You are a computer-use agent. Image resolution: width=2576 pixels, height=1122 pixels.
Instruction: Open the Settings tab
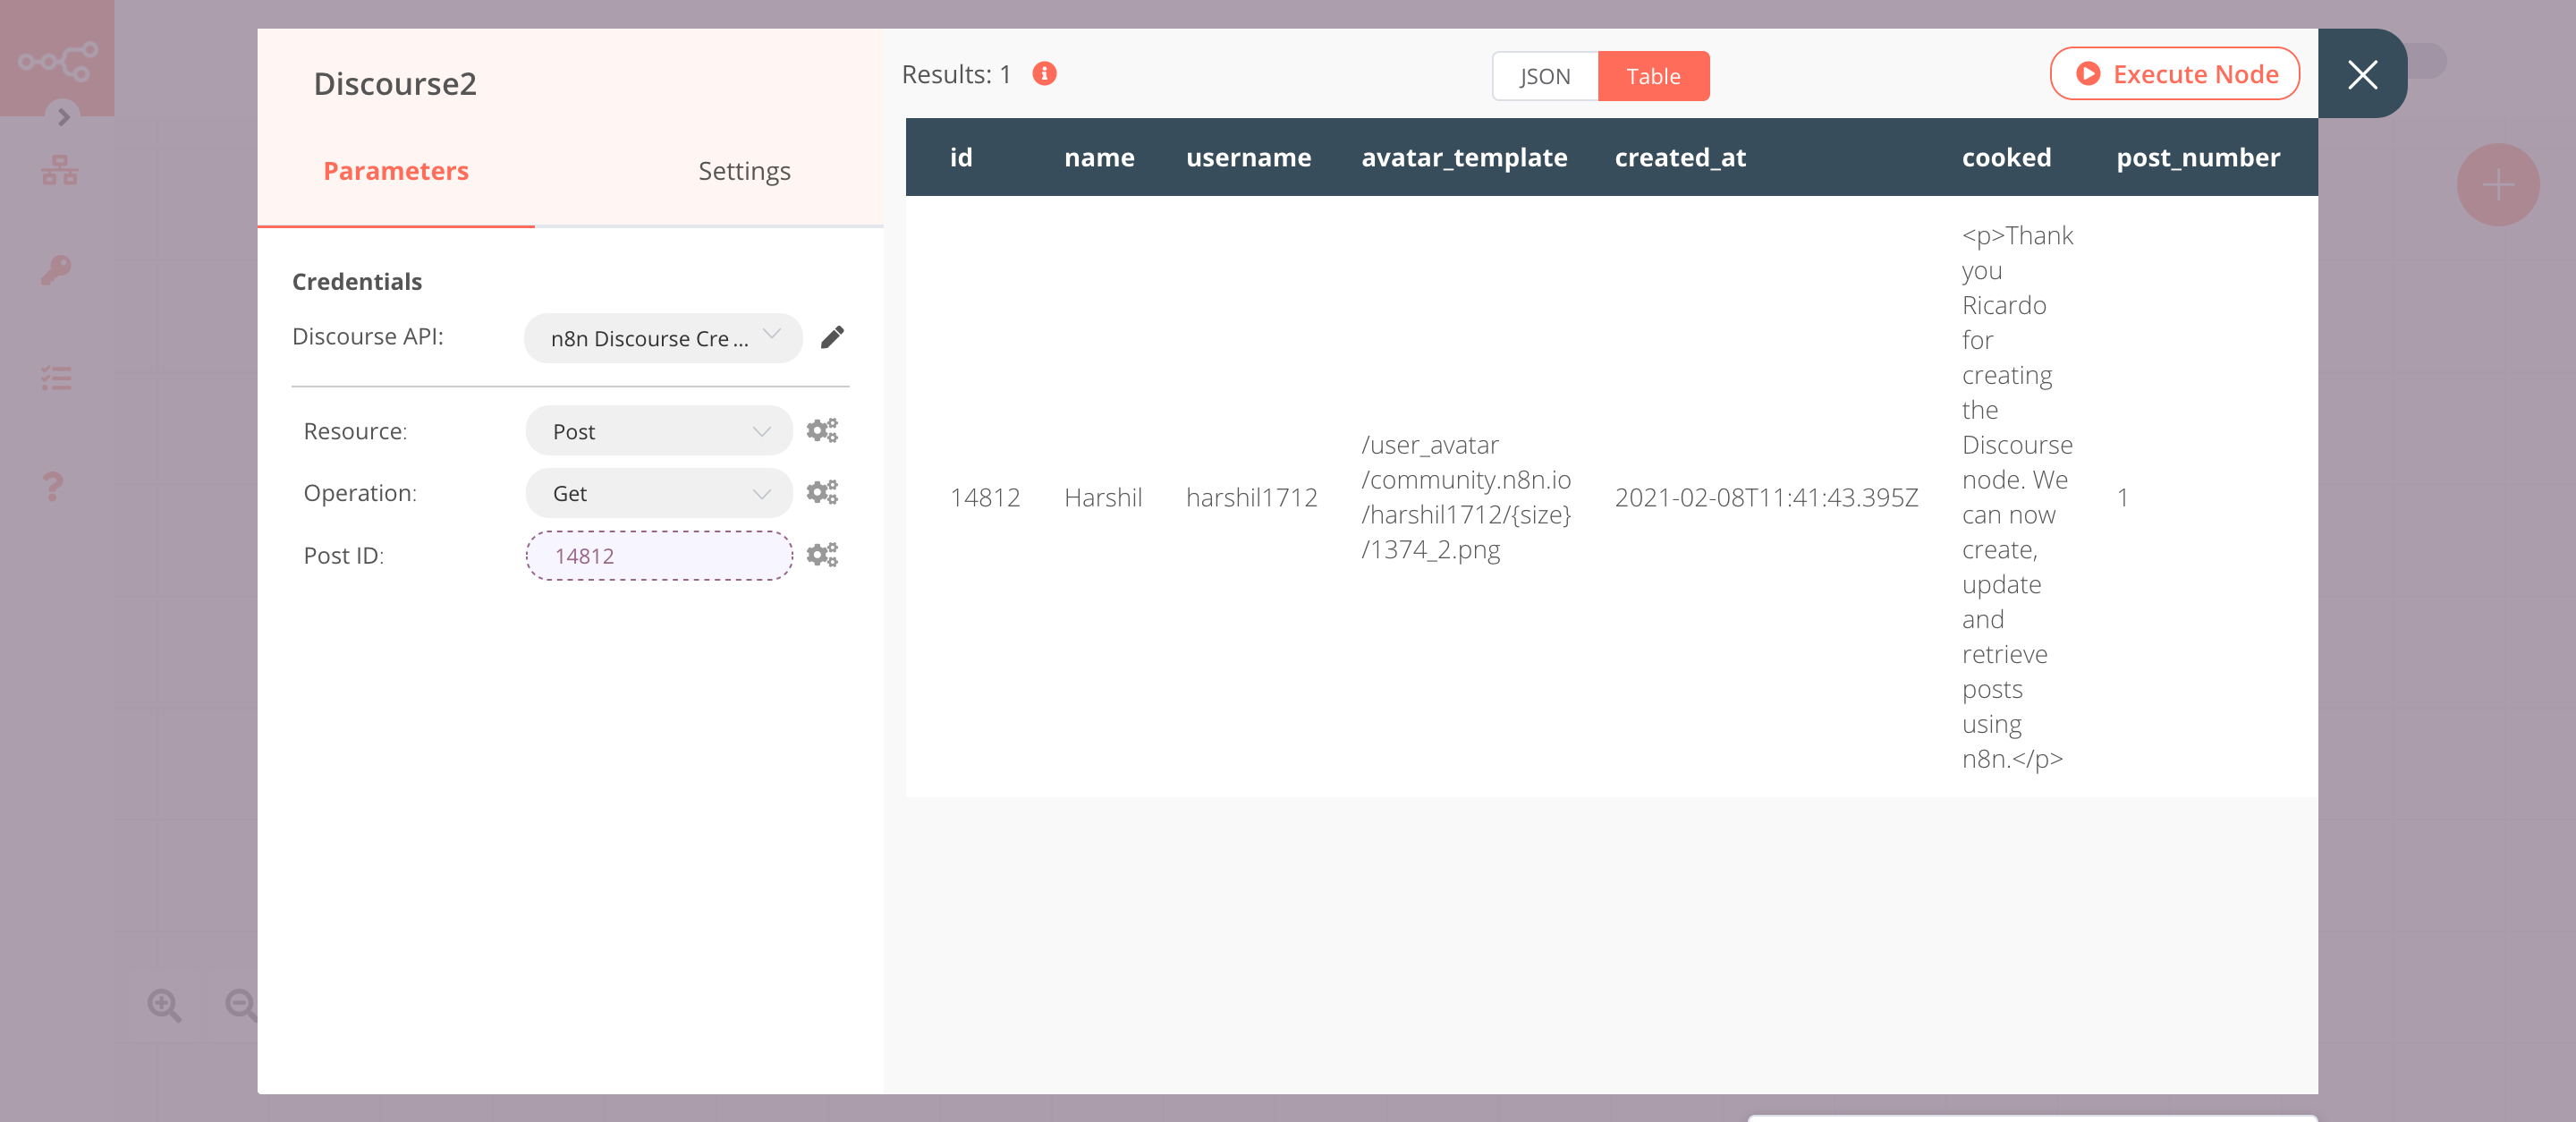(742, 169)
